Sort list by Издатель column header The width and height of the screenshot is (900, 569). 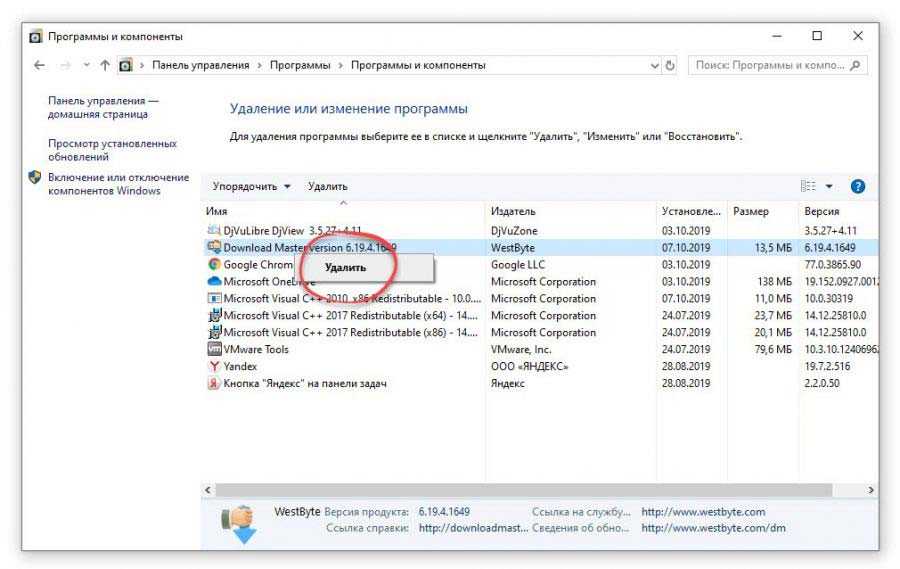513,212
